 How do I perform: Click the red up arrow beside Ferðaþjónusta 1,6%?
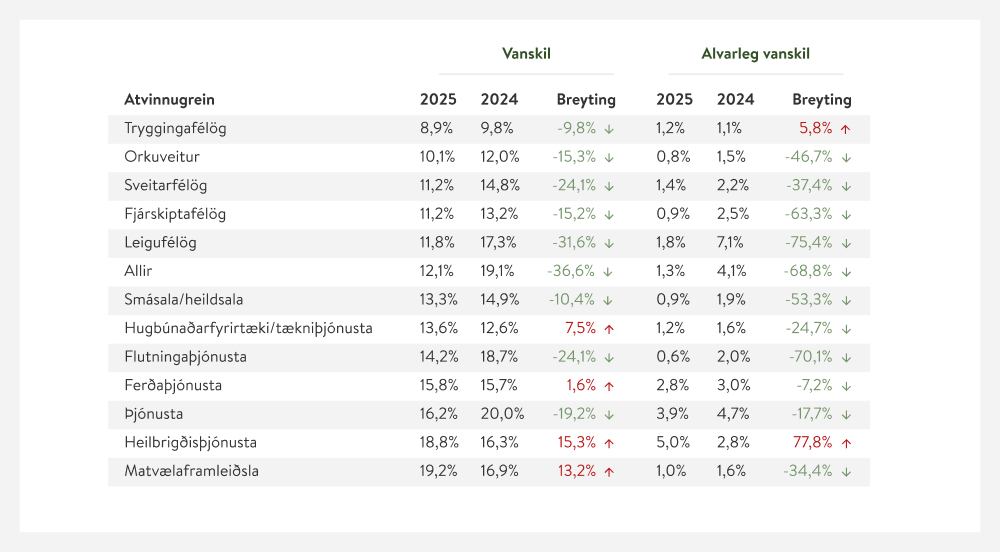(609, 385)
